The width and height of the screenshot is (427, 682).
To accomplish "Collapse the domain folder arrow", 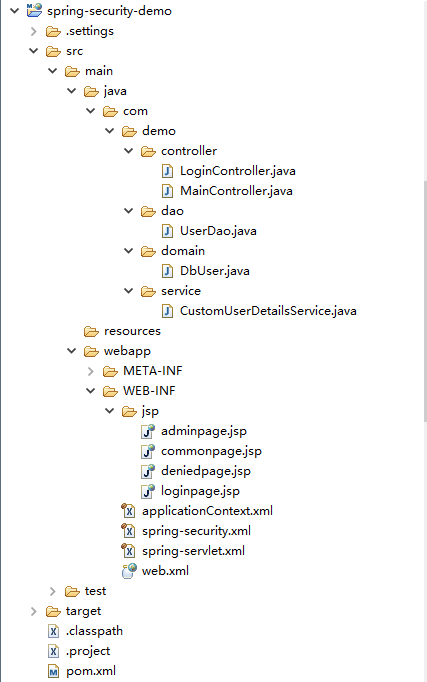I will (x=129, y=251).
